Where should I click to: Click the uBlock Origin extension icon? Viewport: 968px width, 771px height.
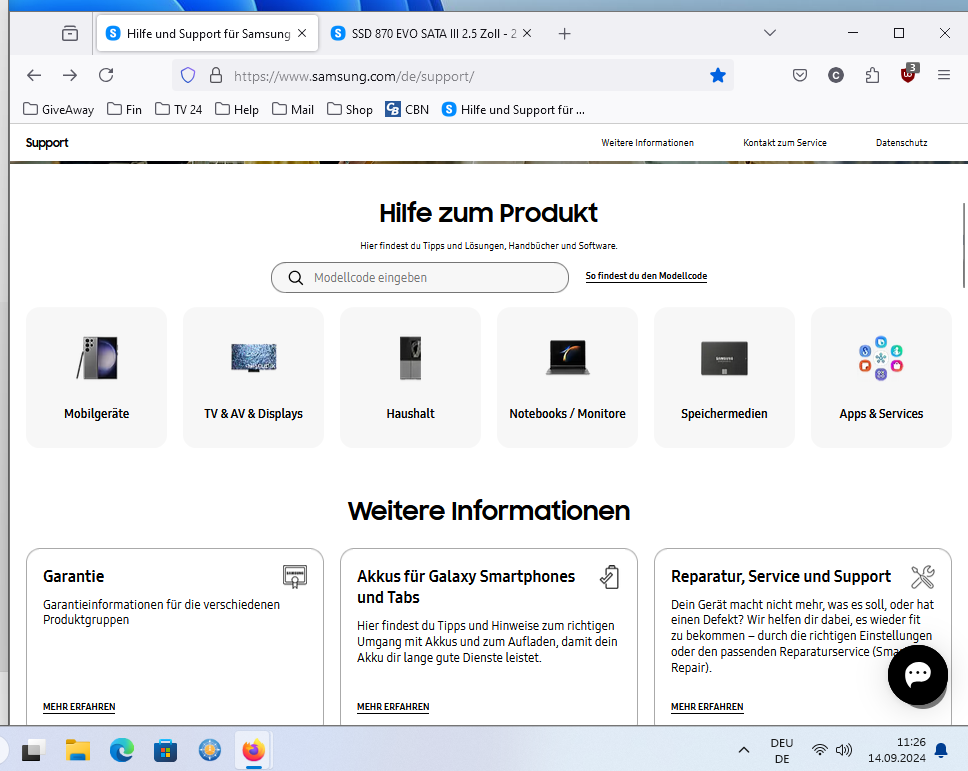[x=909, y=73]
